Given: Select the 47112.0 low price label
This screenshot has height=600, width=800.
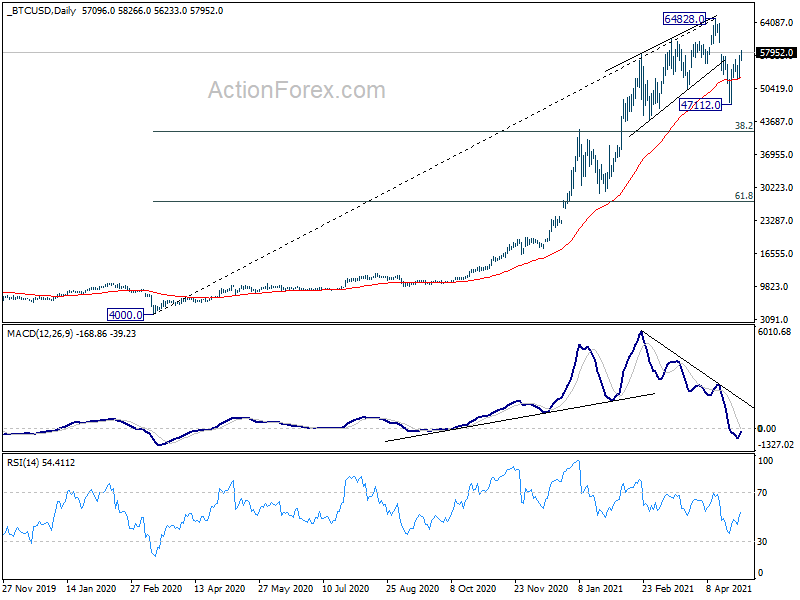Looking at the screenshot, I should pyautogui.click(x=701, y=105).
